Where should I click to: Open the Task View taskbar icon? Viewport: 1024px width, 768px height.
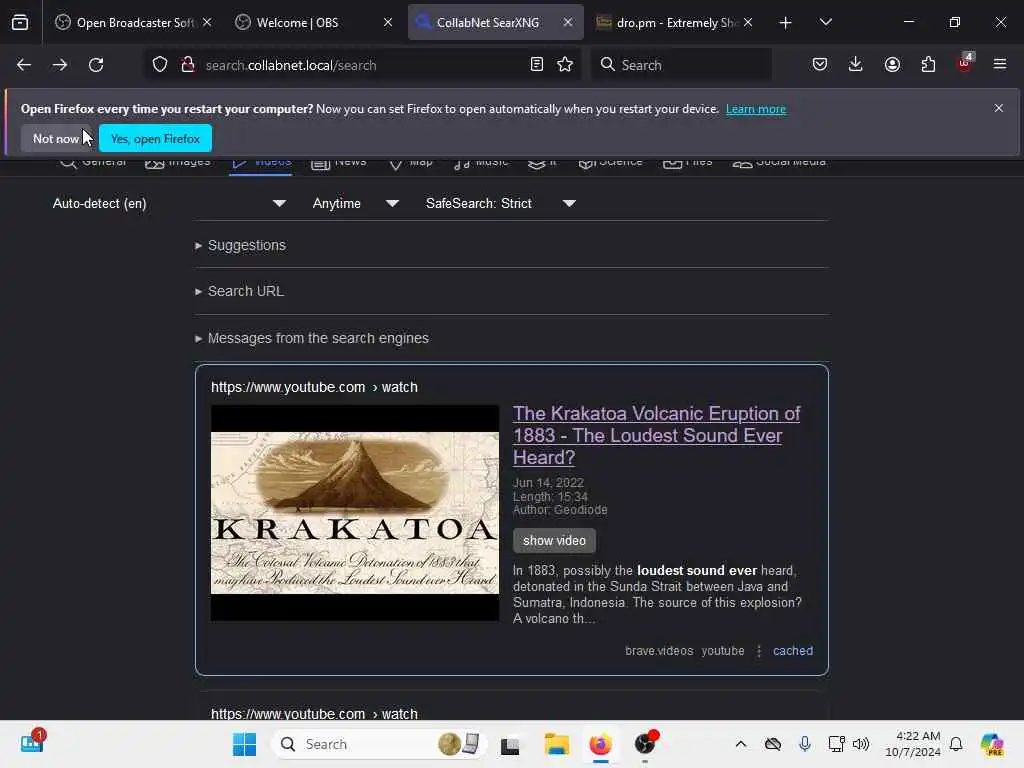coord(510,744)
